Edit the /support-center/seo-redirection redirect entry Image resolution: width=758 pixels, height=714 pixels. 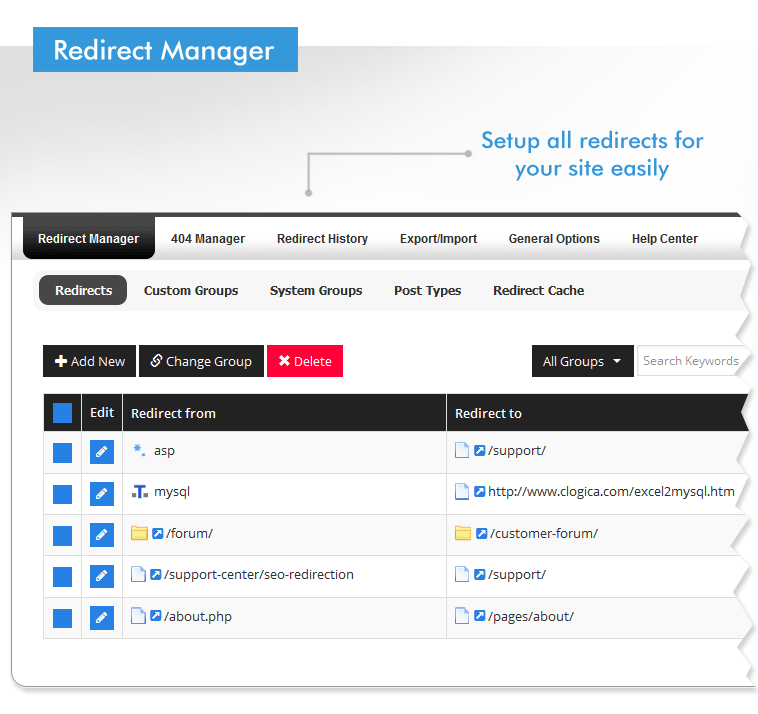[x=101, y=576]
